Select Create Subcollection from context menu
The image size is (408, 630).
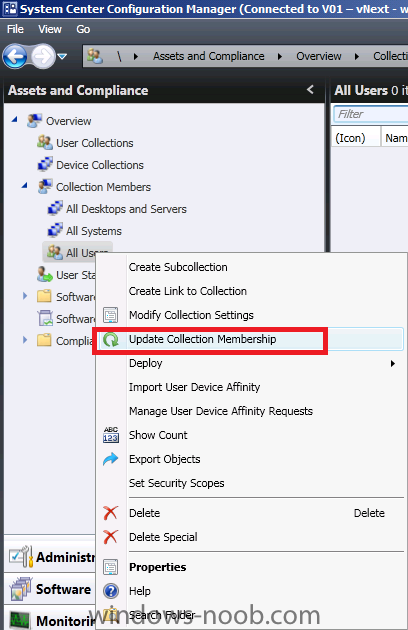pyautogui.click(x=178, y=267)
